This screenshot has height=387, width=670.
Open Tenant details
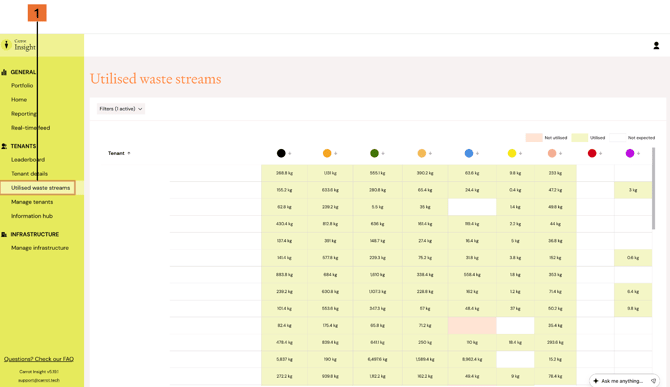tap(29, 173)
